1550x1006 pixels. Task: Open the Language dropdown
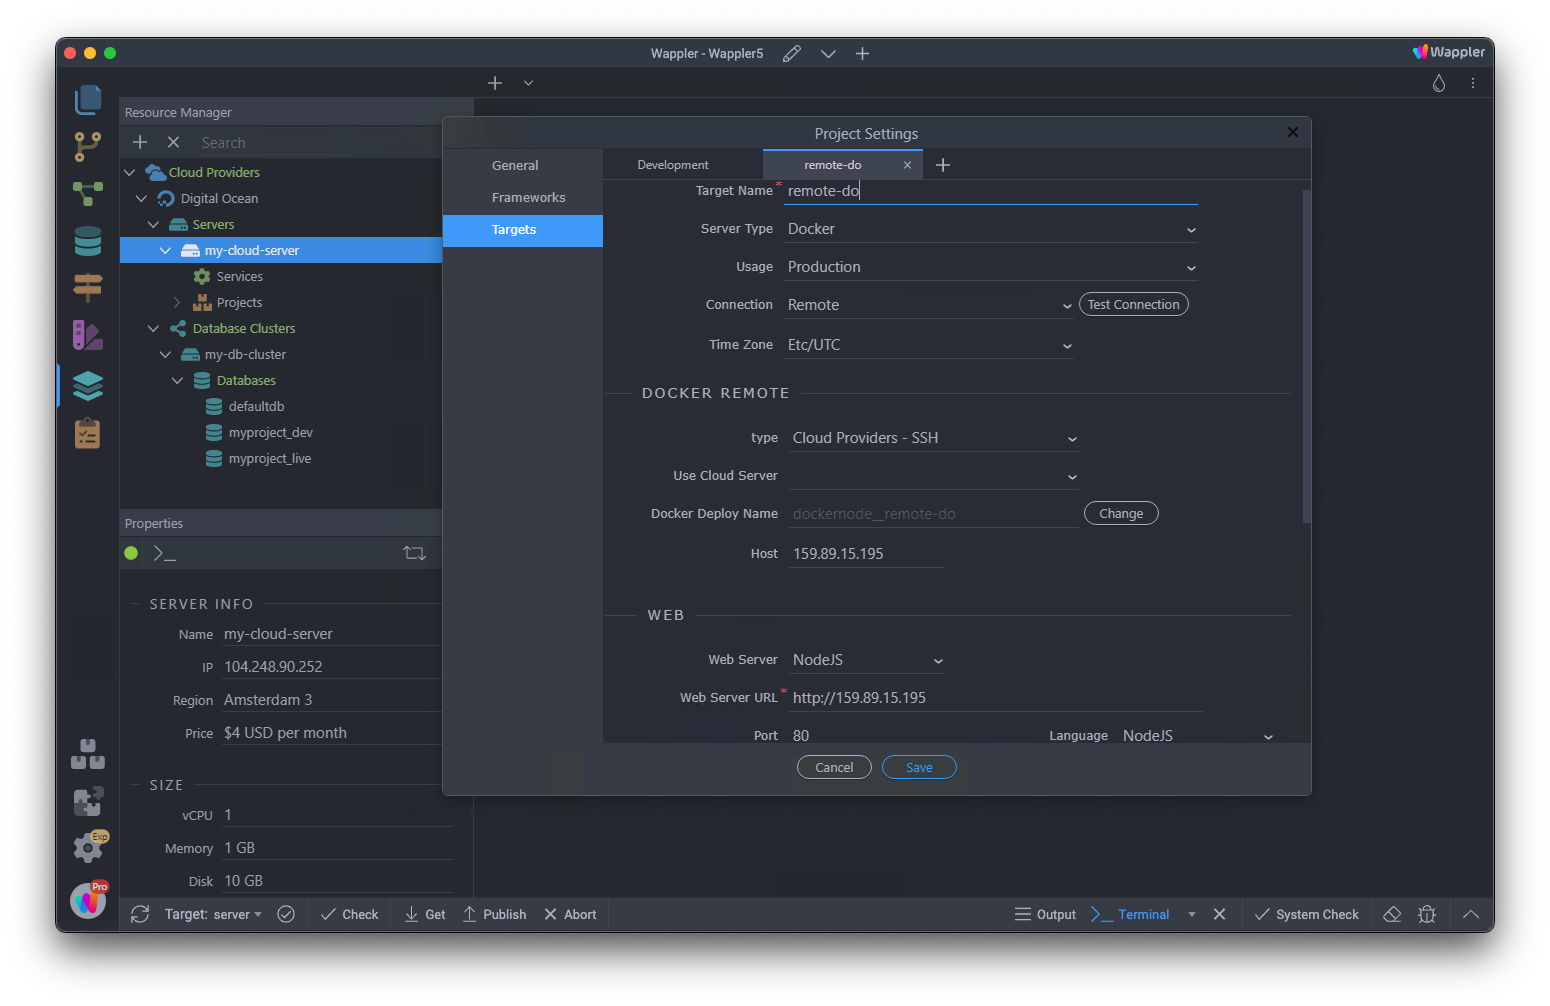pos(1196,737)
